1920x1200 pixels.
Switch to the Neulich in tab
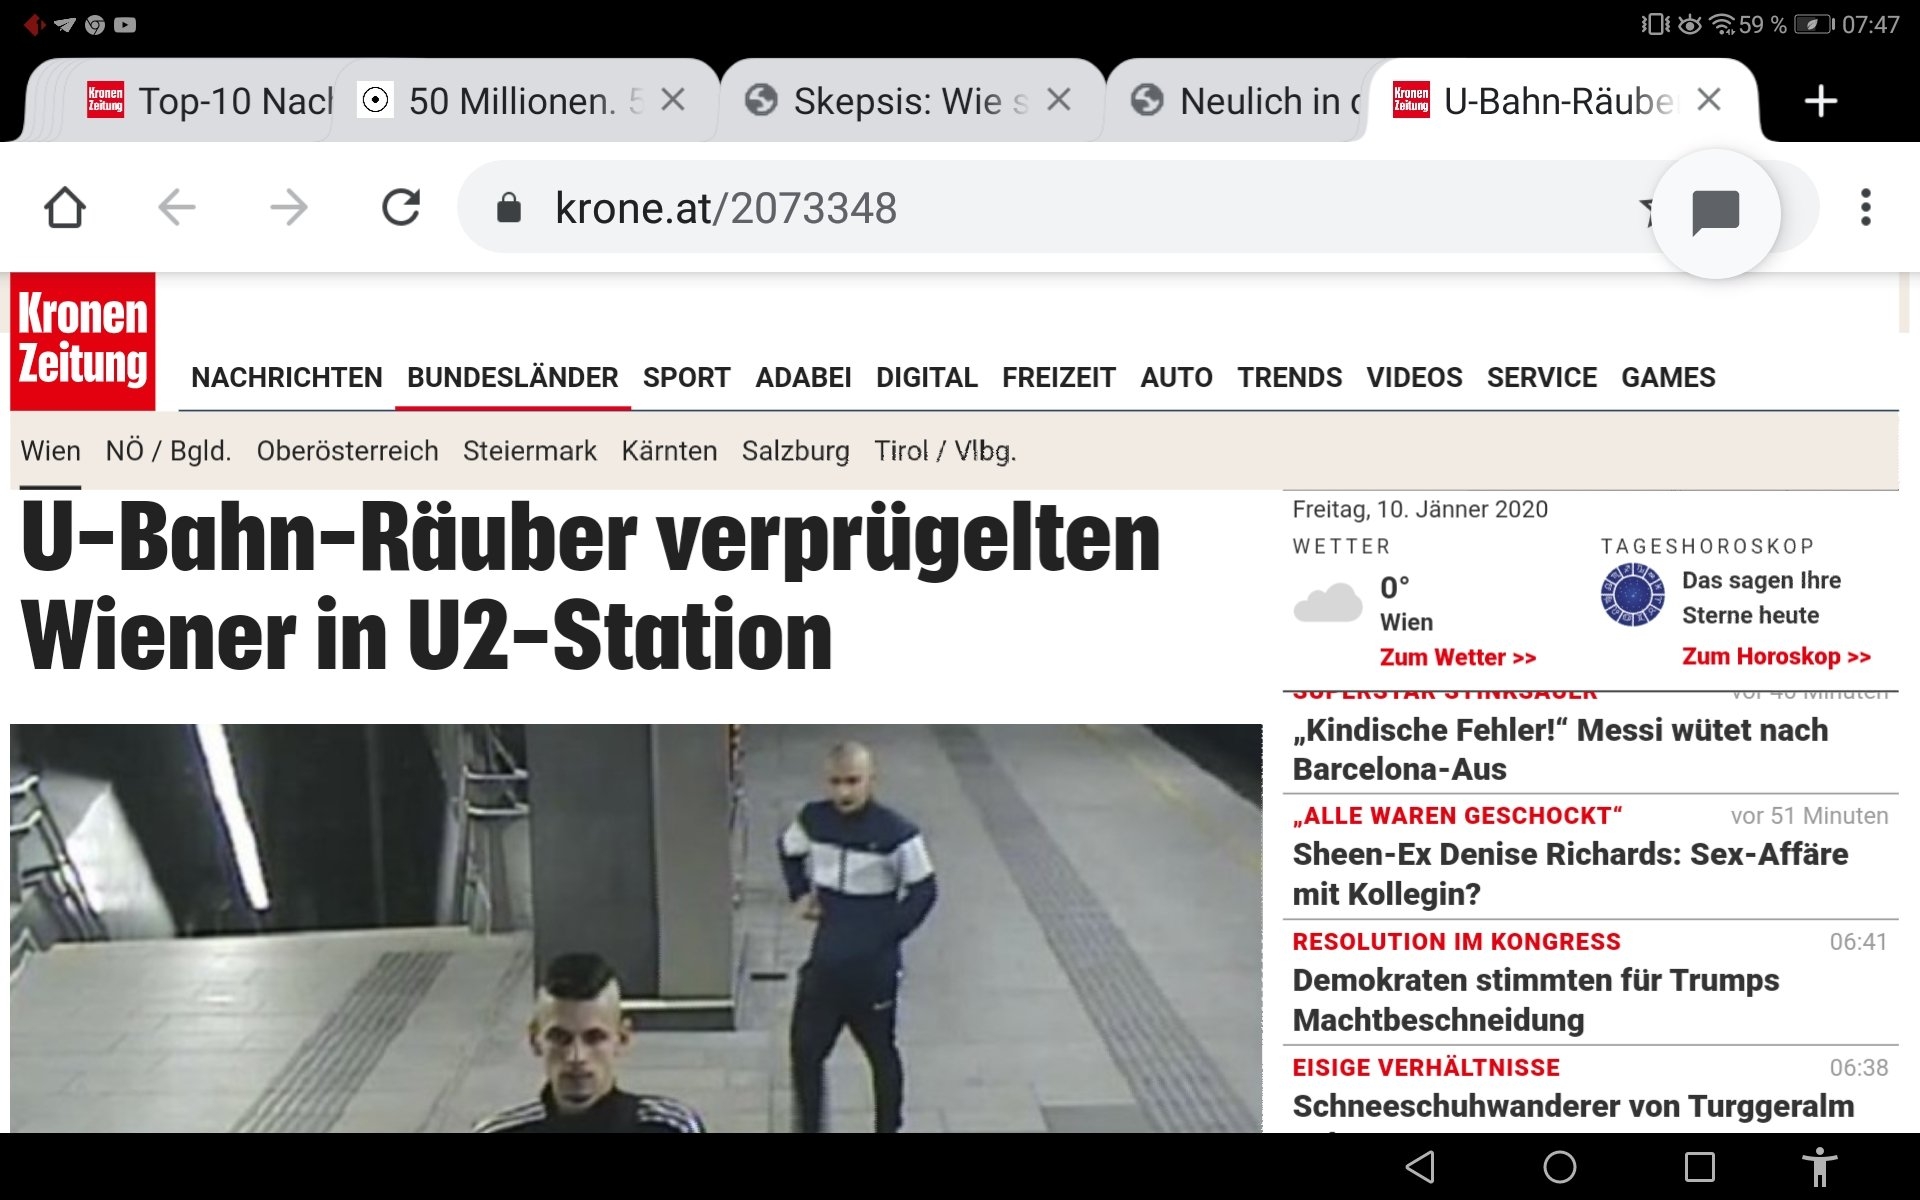(1250, 101)
